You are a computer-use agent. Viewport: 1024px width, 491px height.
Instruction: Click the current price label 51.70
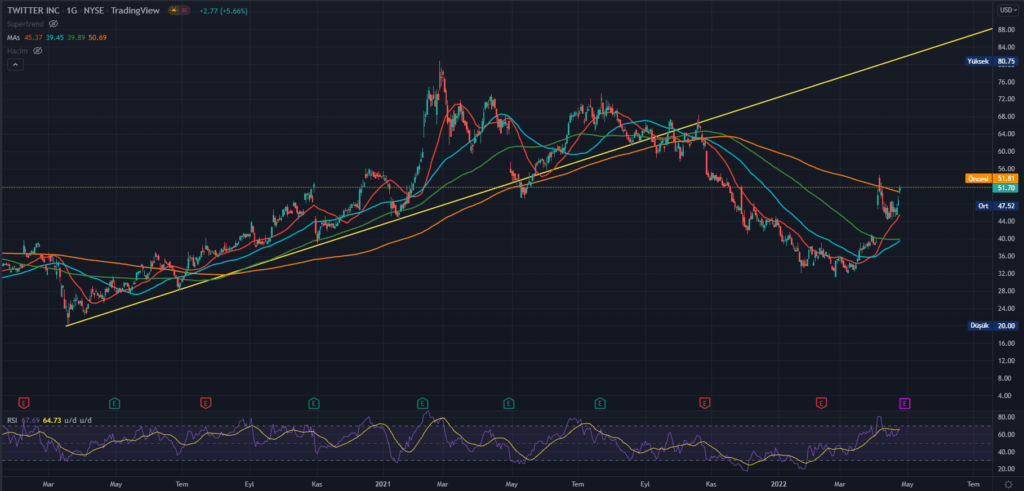coord(1006,188)
